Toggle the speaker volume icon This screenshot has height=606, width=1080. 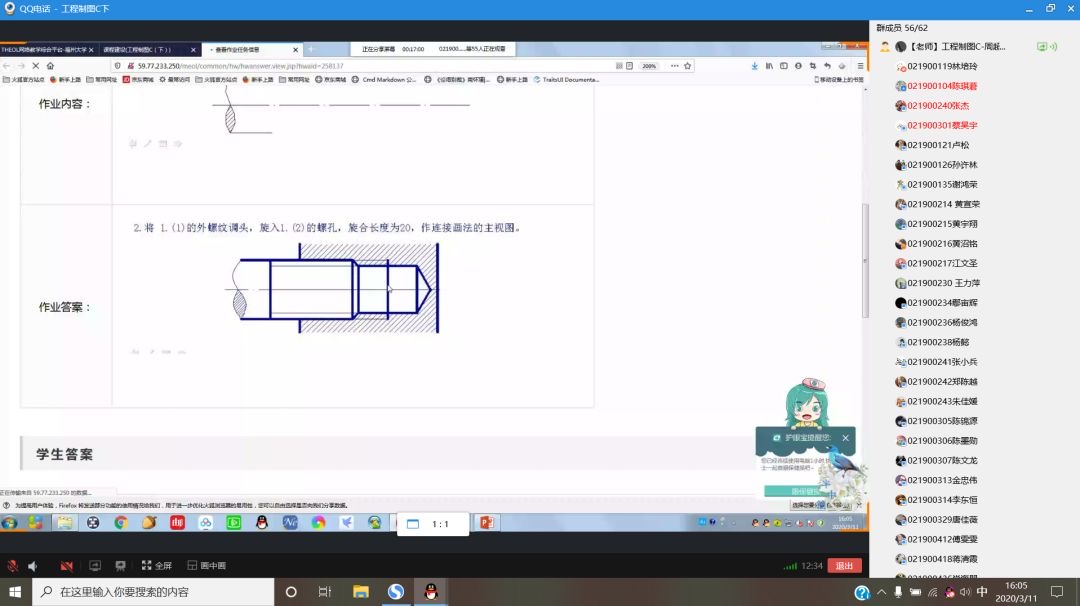coord(33,565)
